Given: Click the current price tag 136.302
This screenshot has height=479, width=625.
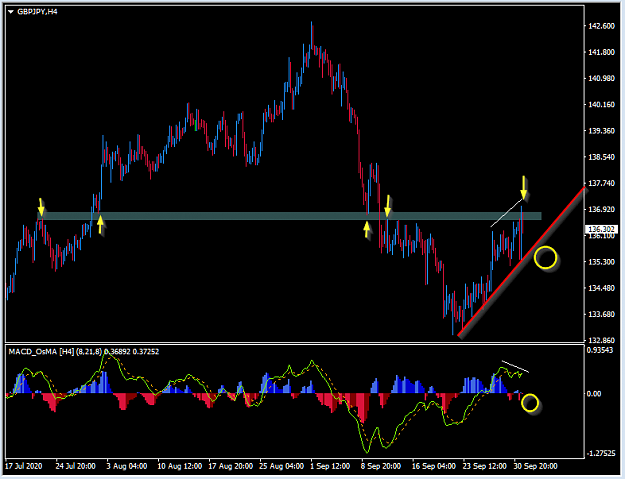Looking at the screenshot, I should click(x=601, y=229).
